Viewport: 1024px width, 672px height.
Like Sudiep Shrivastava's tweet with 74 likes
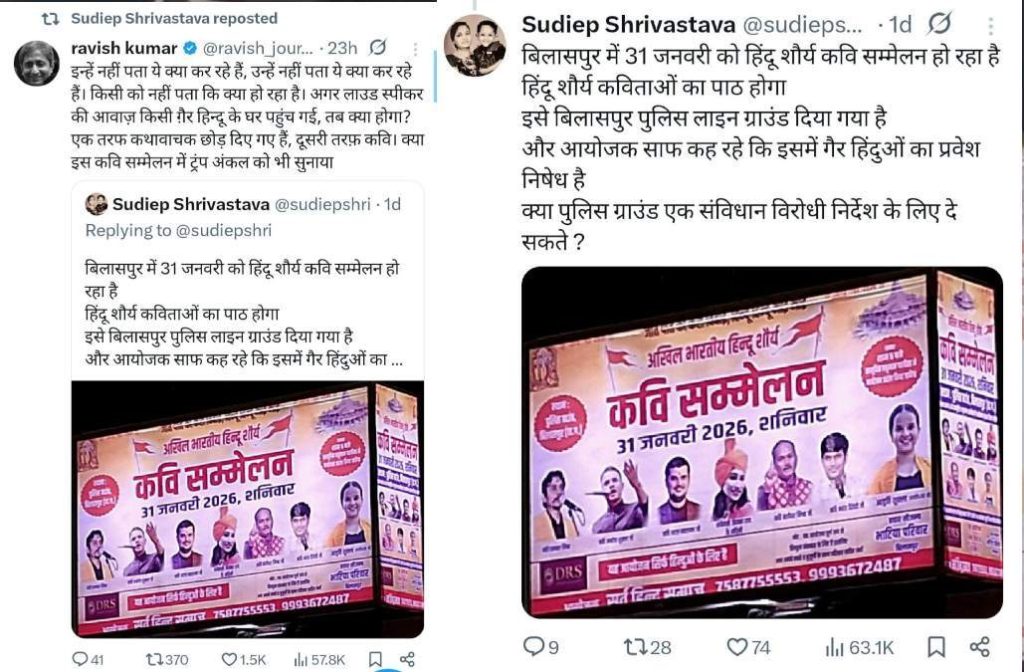click(x=748, y=647)
